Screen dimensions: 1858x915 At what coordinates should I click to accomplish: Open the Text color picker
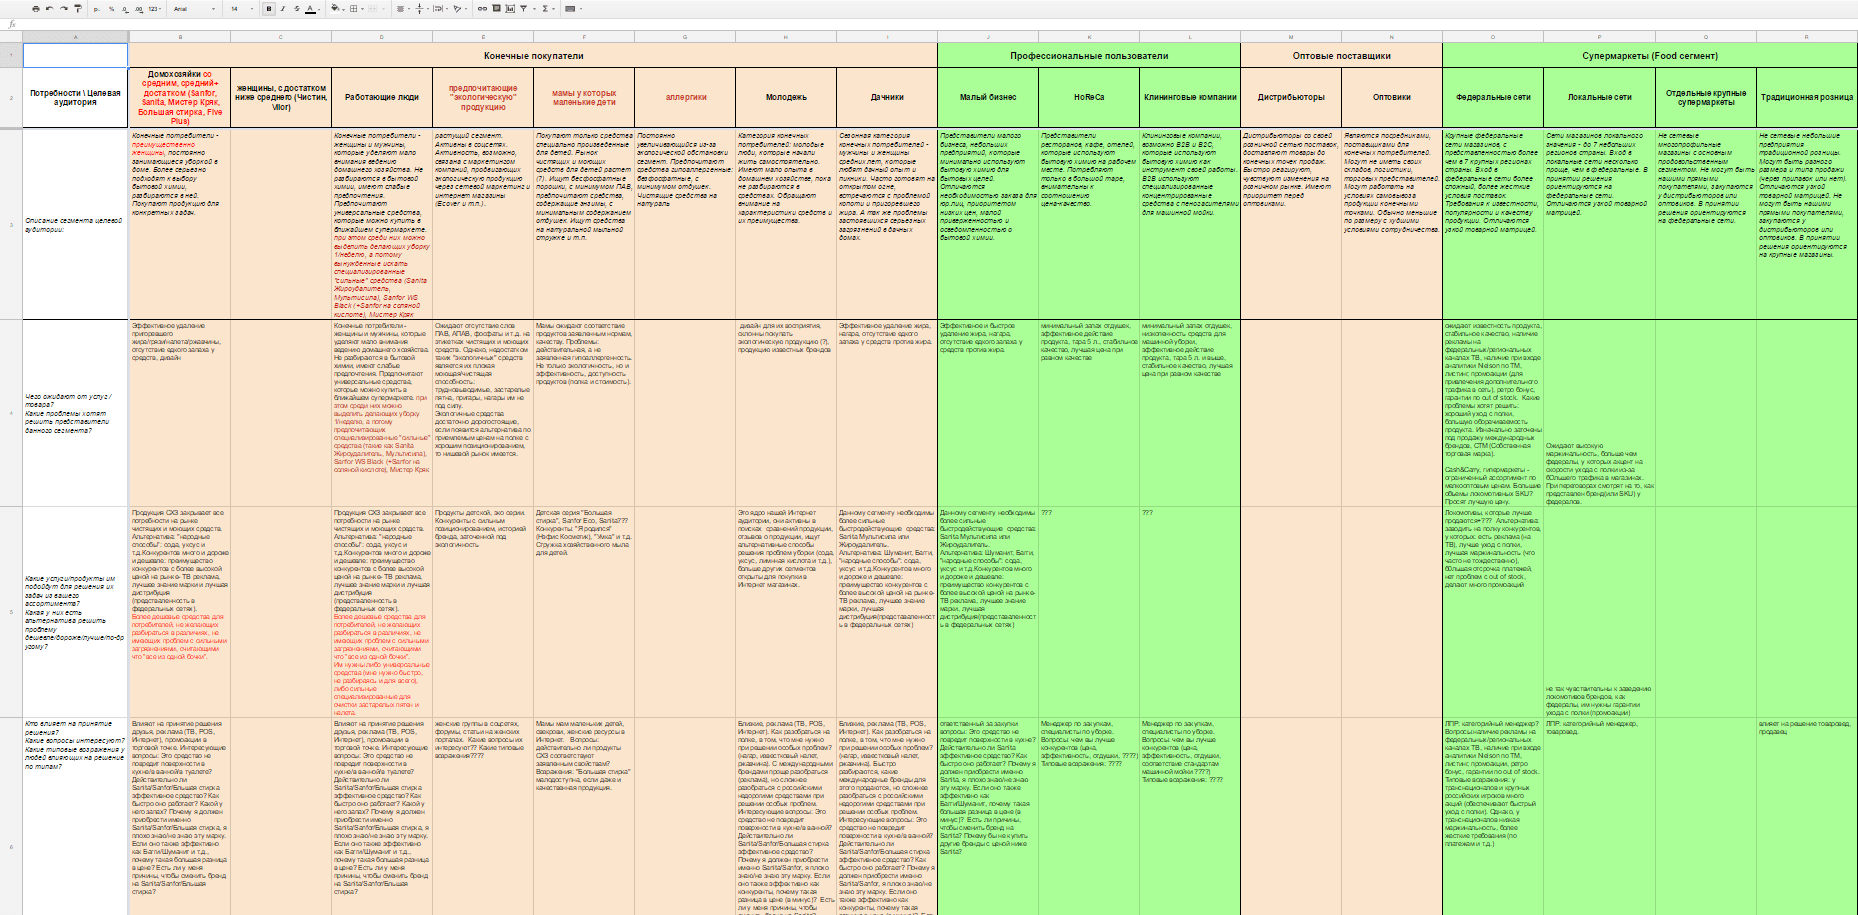tap(312, 9)
